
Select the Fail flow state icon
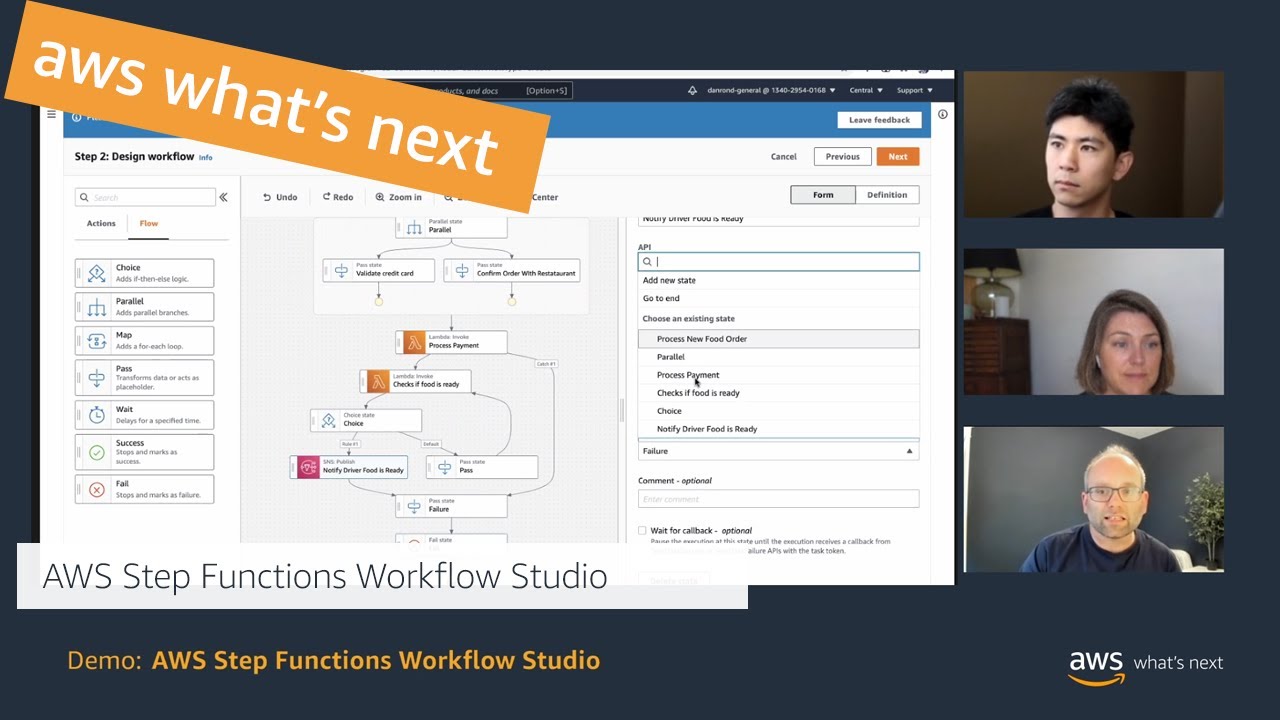click(97, 490)
